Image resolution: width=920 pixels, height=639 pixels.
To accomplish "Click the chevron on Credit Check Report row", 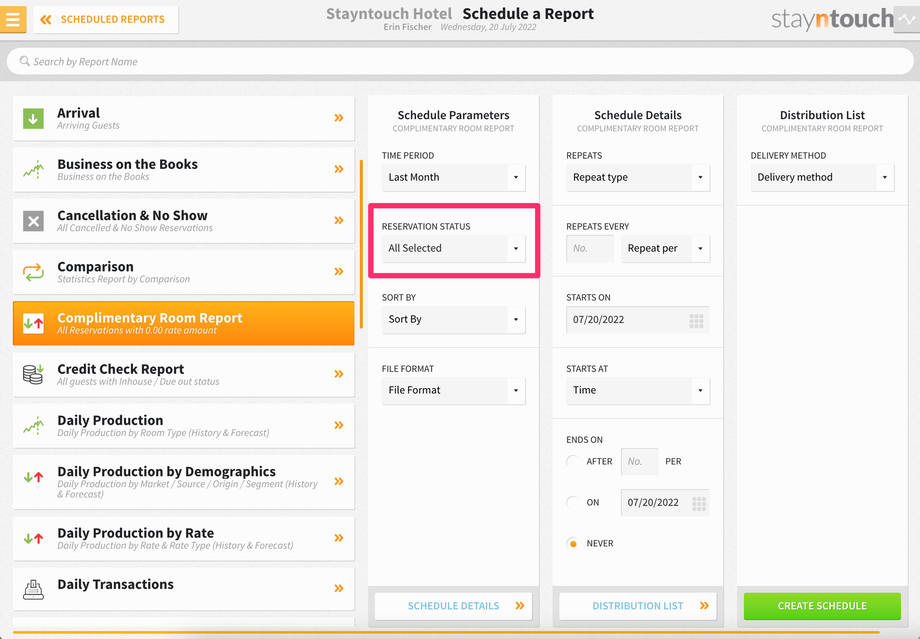I will point(339,374).
